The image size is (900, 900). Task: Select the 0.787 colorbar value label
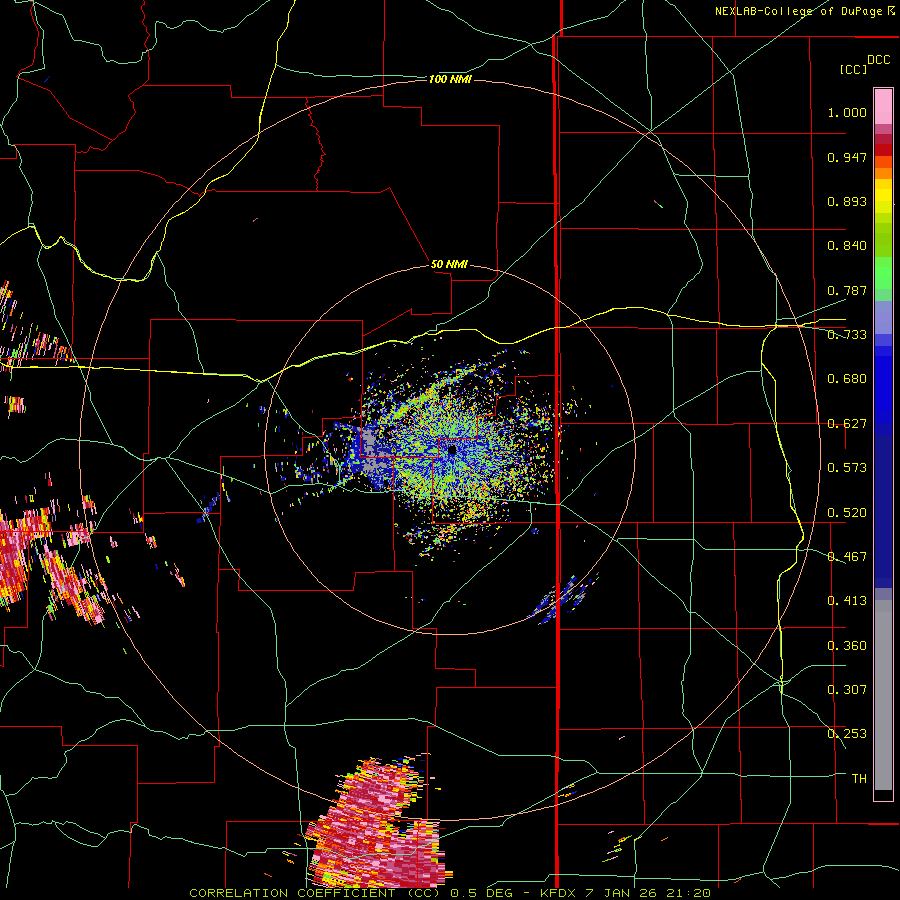[x=847, y=290]
